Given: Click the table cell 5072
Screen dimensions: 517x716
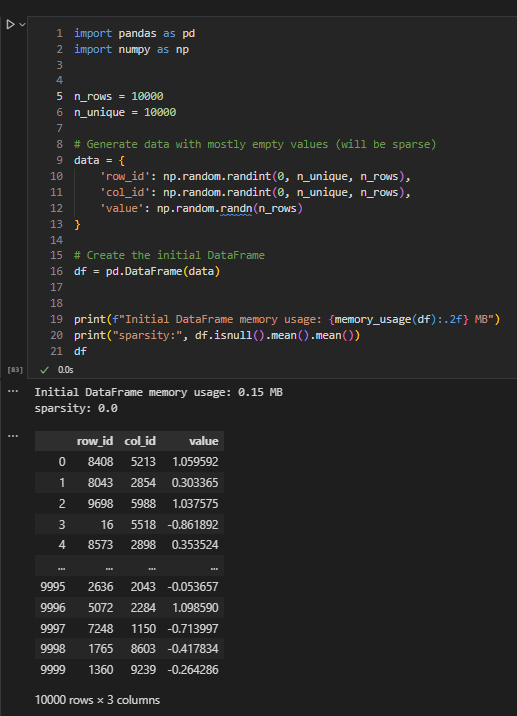Looking at the screenshot, I should pos(100,608).
